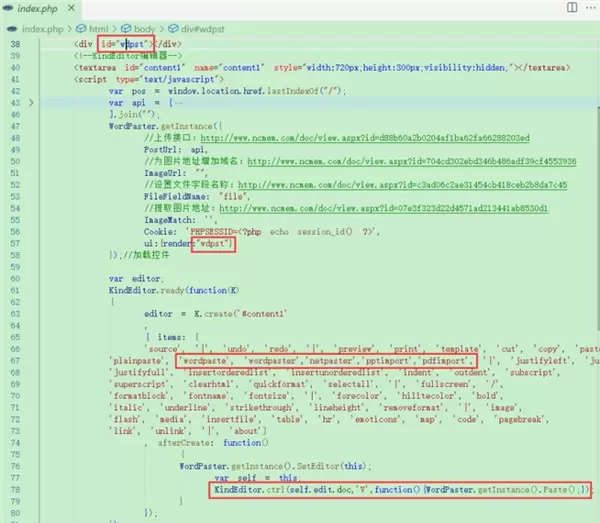Place cursor in highlighted id="wdpst" attribute
600x523 pixels.
coord(125,44)
